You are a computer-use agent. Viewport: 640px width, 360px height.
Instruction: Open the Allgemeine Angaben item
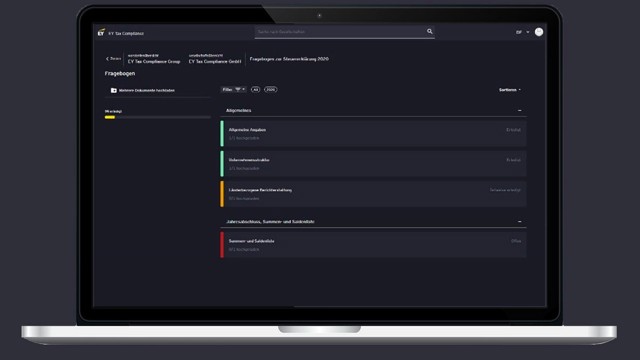click(x=373, y=133)
